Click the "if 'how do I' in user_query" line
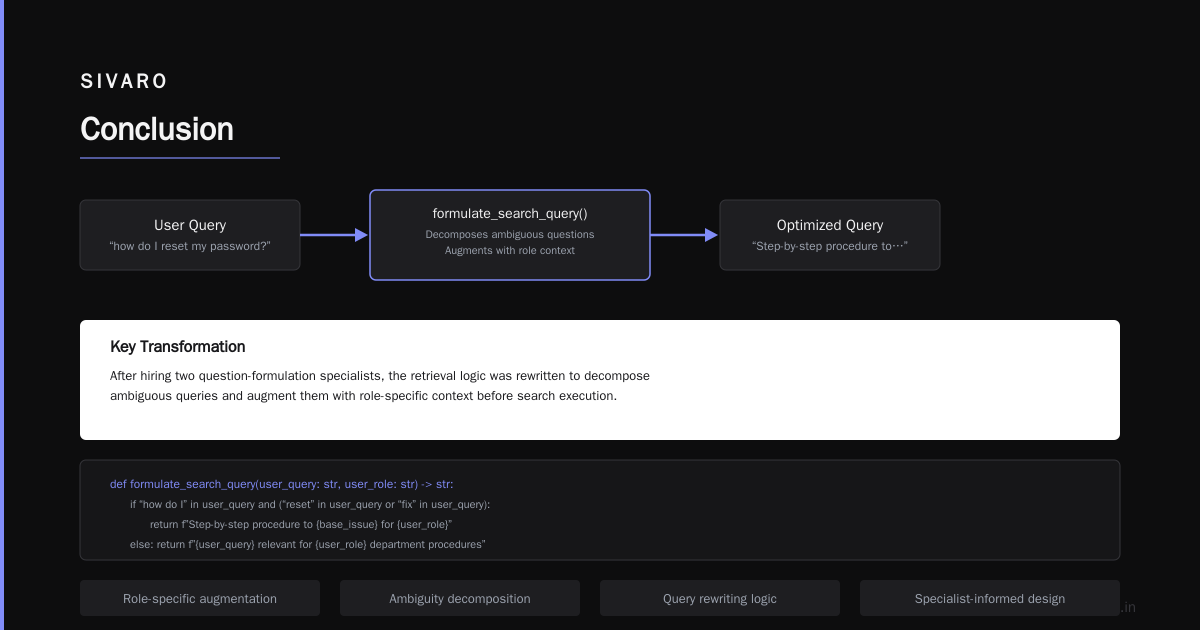 coord(310,504)
